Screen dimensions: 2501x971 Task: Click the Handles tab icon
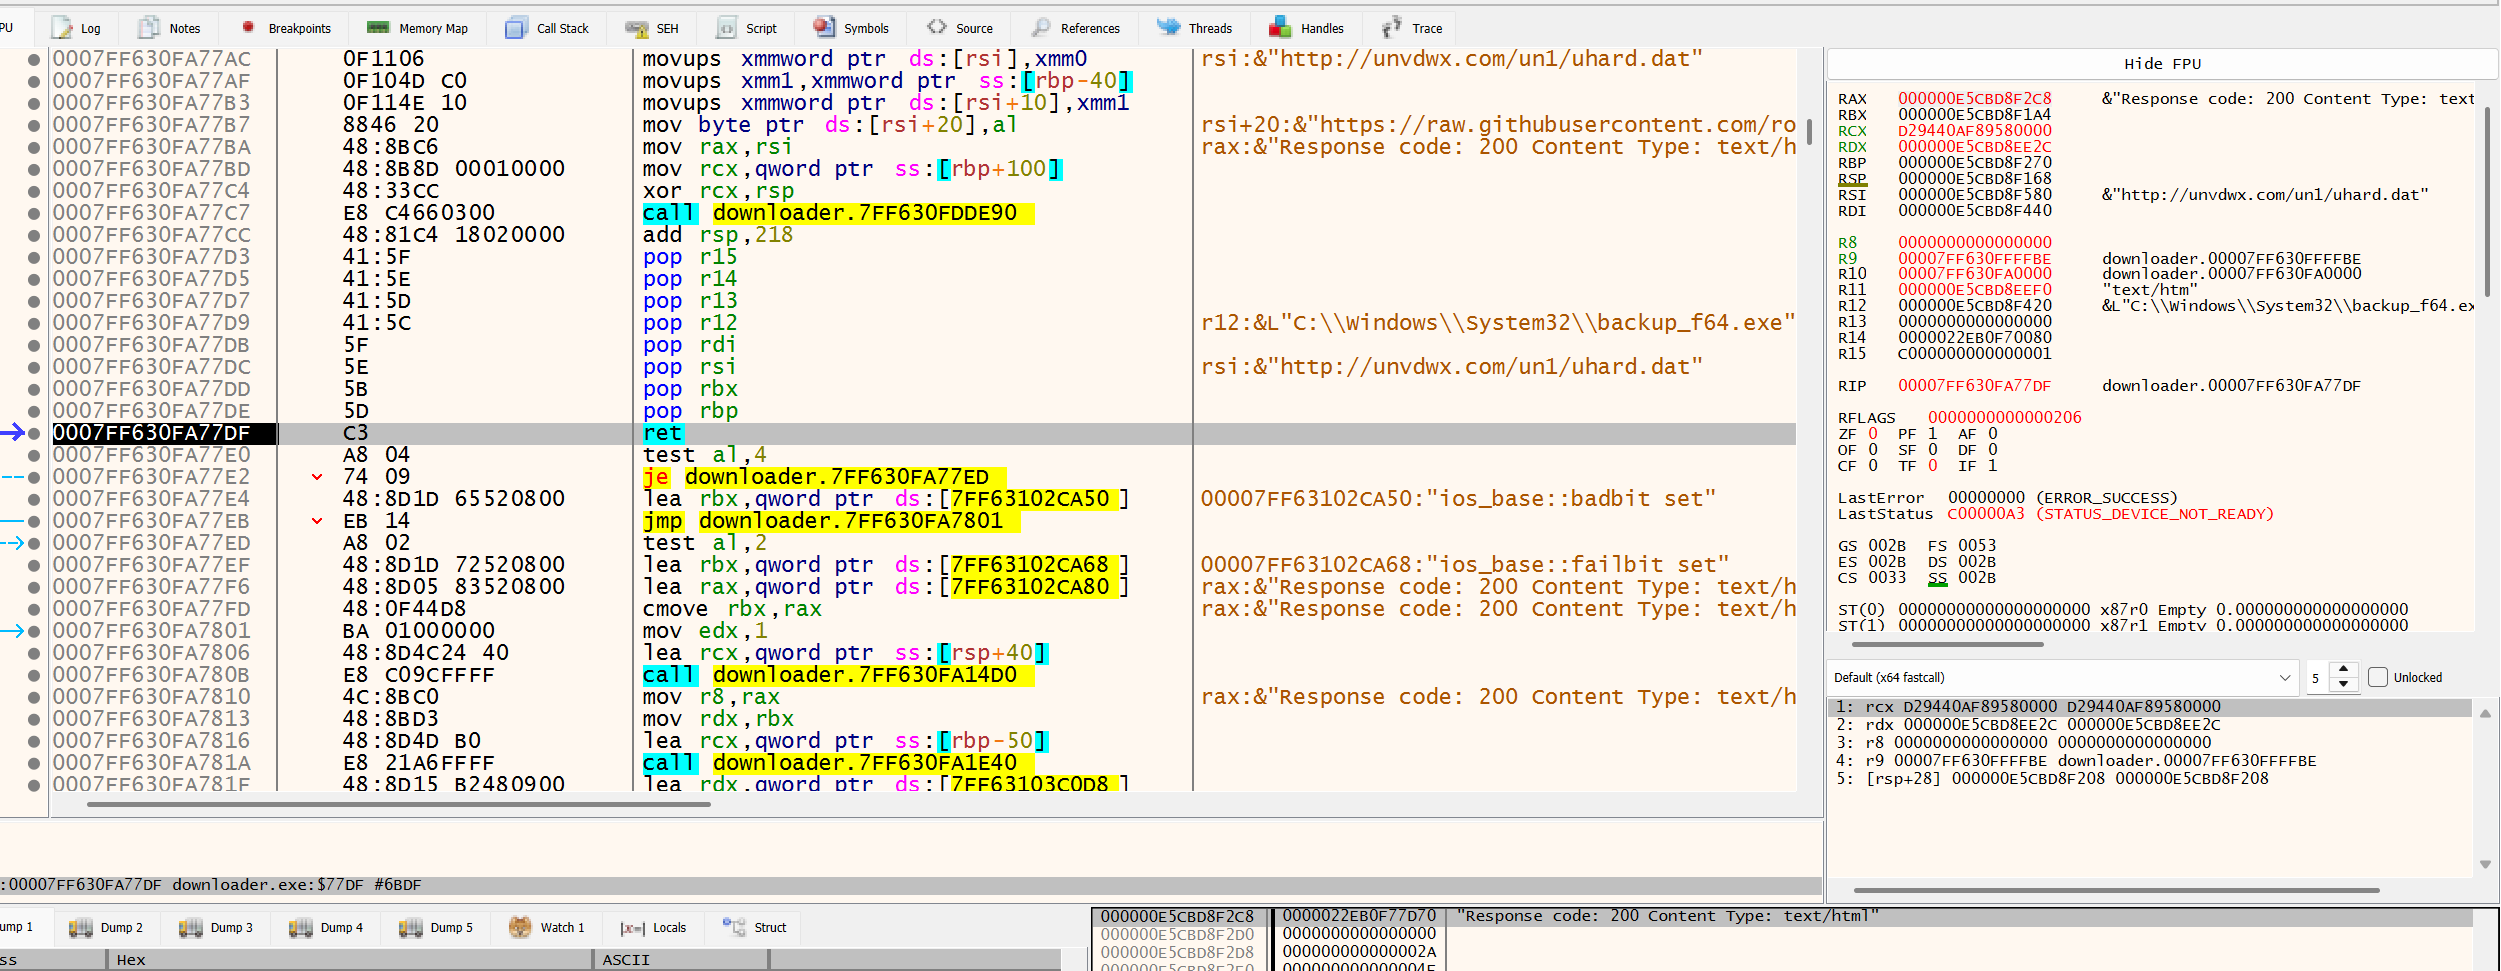click(x=1280, y=27)
